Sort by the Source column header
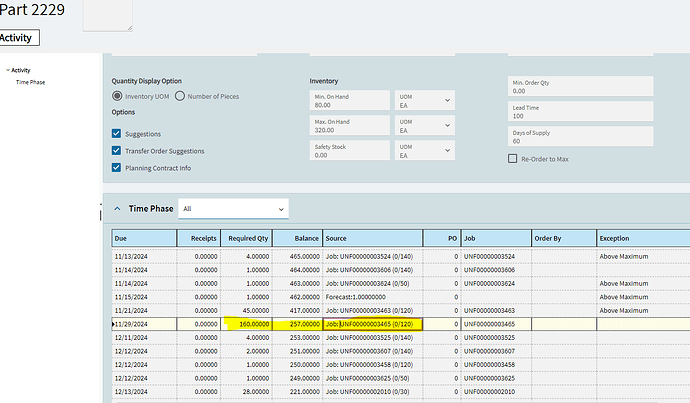Screen dimensions: 690x403 pos(373,238)
